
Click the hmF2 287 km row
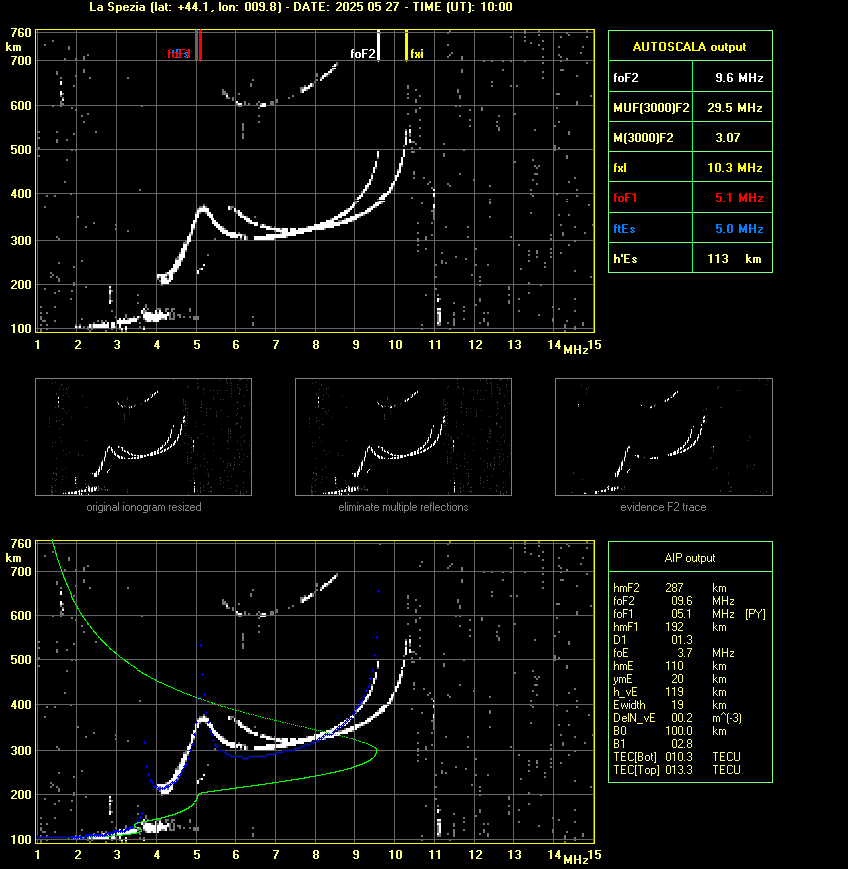[670, 588]
